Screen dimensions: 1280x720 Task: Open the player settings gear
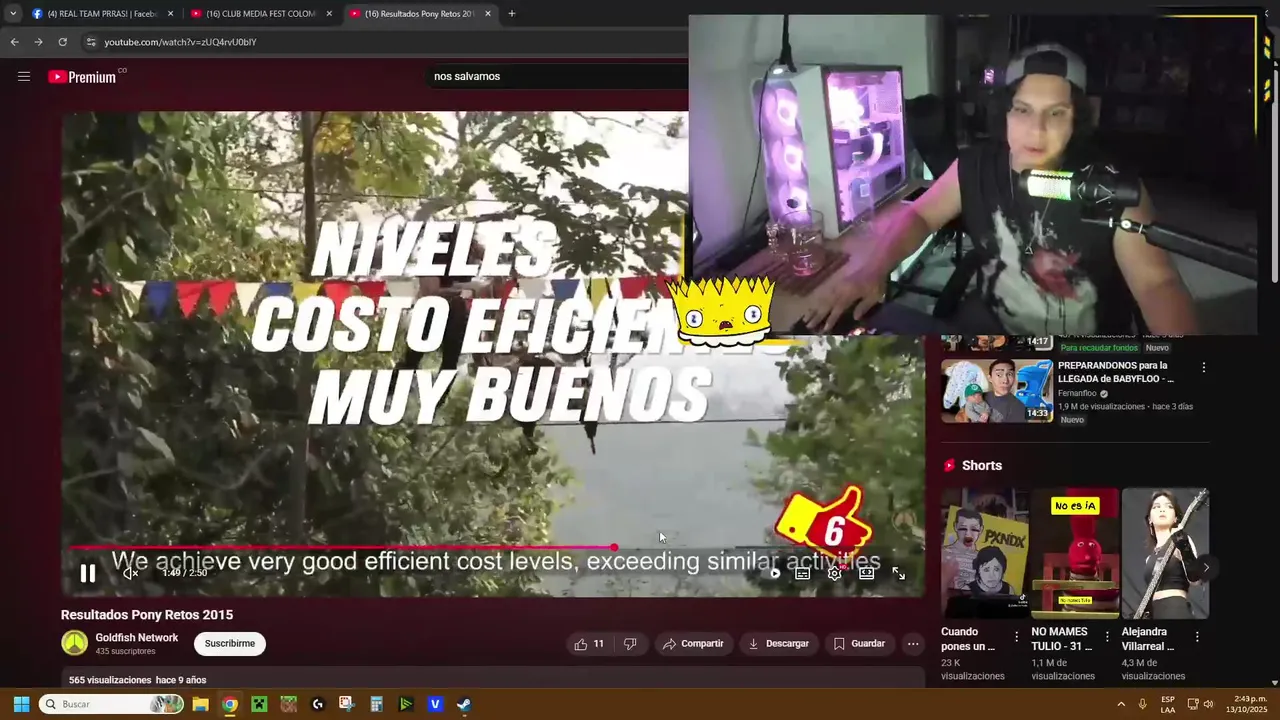pyautogui.click(x=834, y=573)
